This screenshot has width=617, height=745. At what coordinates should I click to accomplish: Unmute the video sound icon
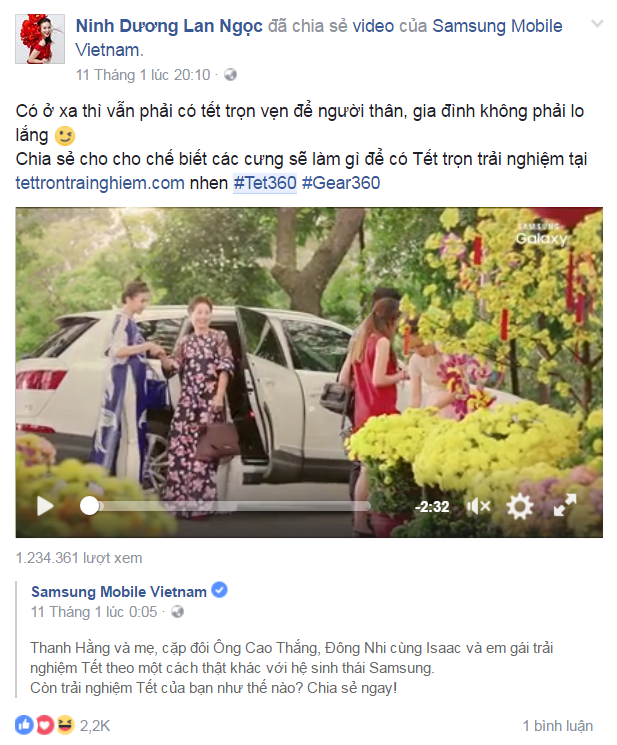pos(478,506)
